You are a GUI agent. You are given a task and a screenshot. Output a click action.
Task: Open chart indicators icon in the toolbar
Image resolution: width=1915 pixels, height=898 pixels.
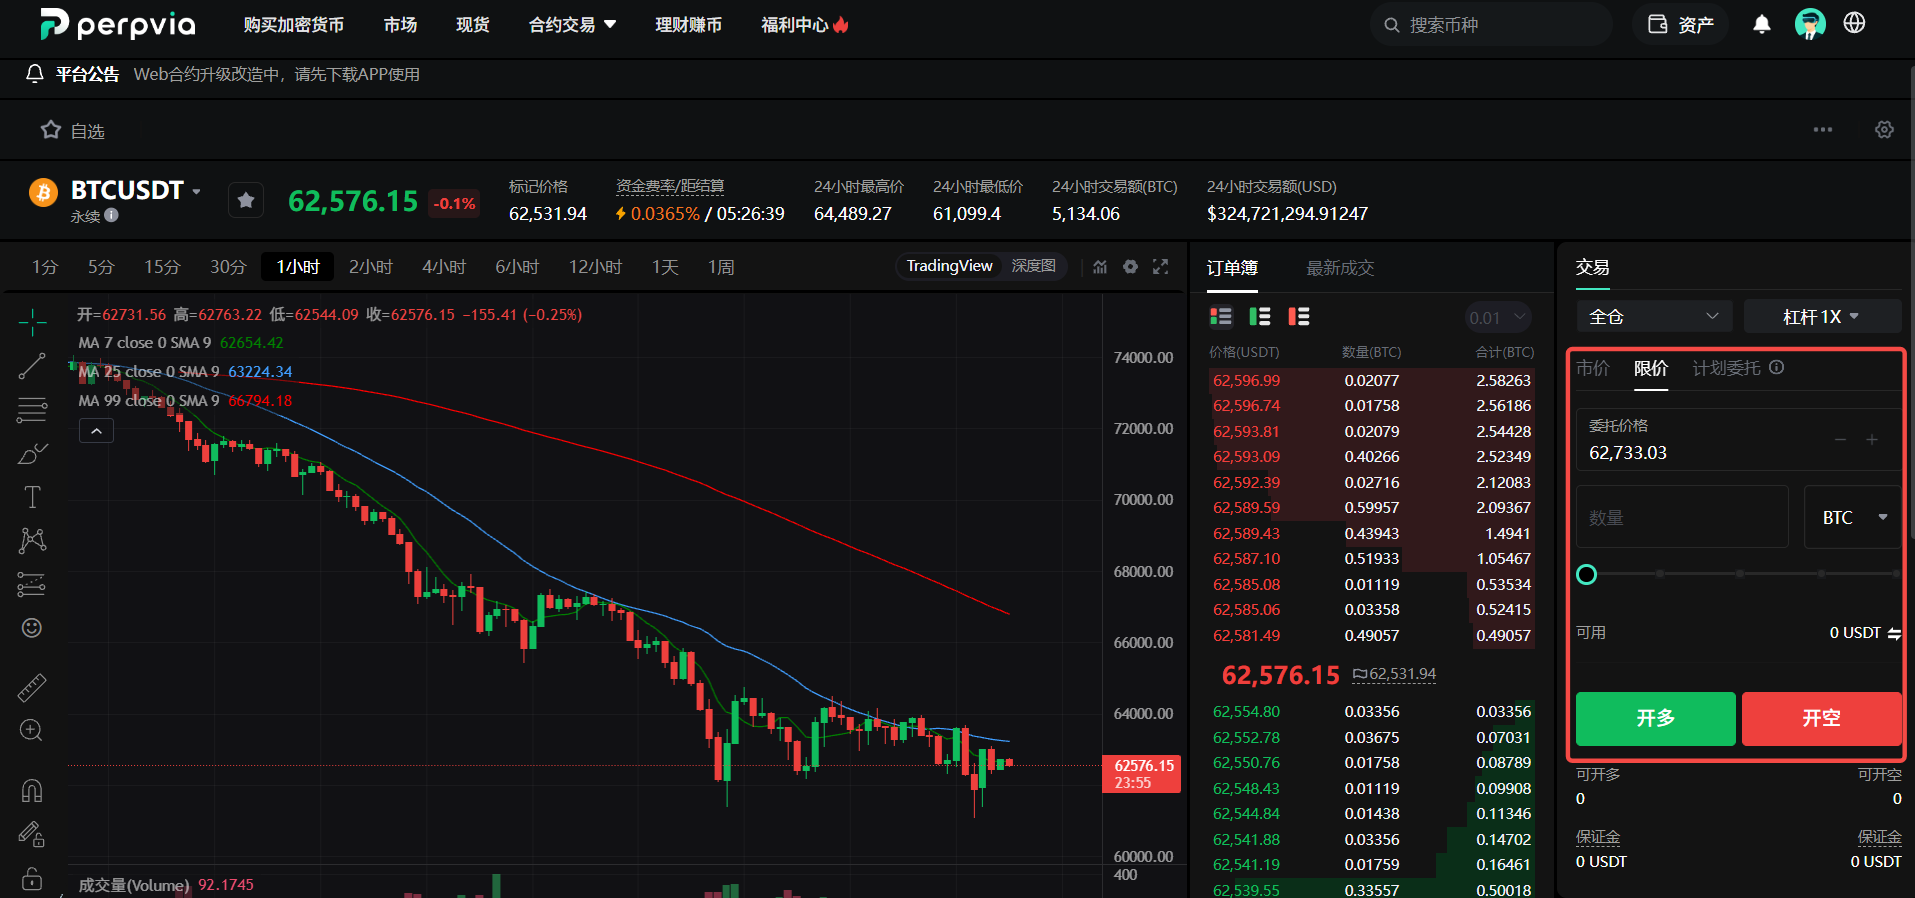coord(1100,267)
